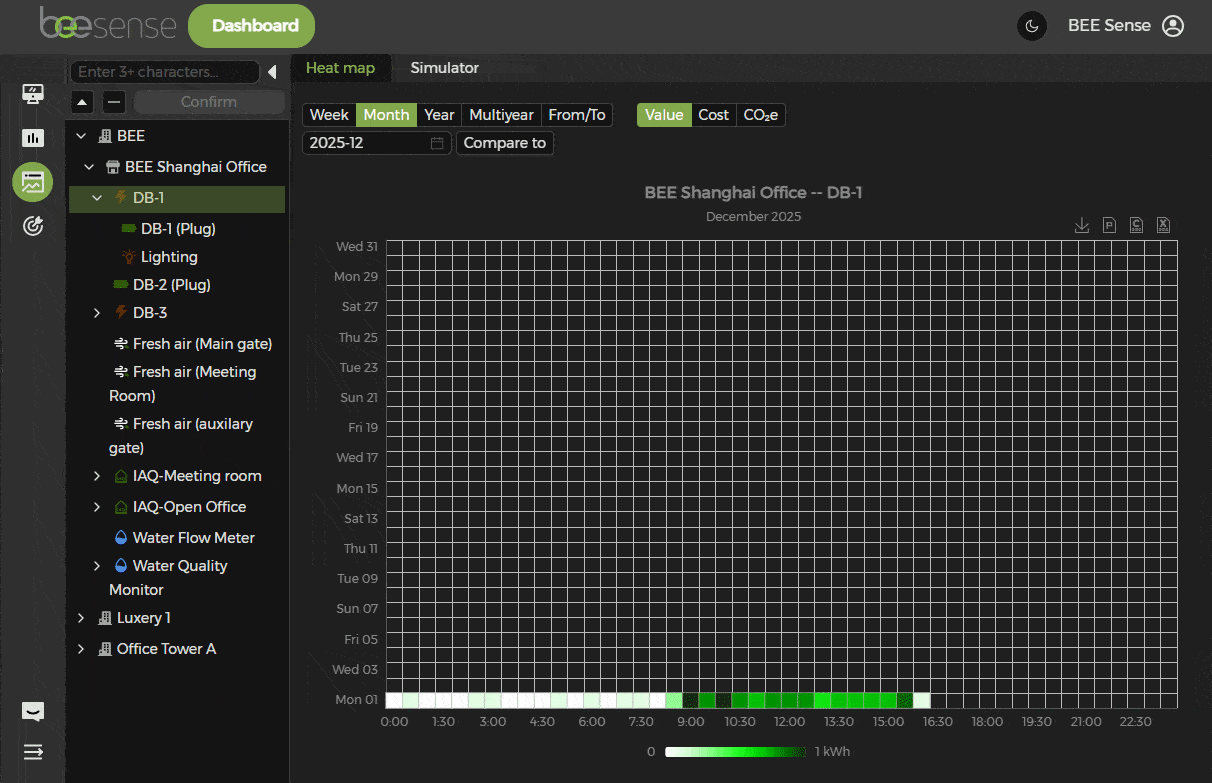Switch to the Simulator tab
Viewport: 1212px width, 783px height.
point(444,68)
